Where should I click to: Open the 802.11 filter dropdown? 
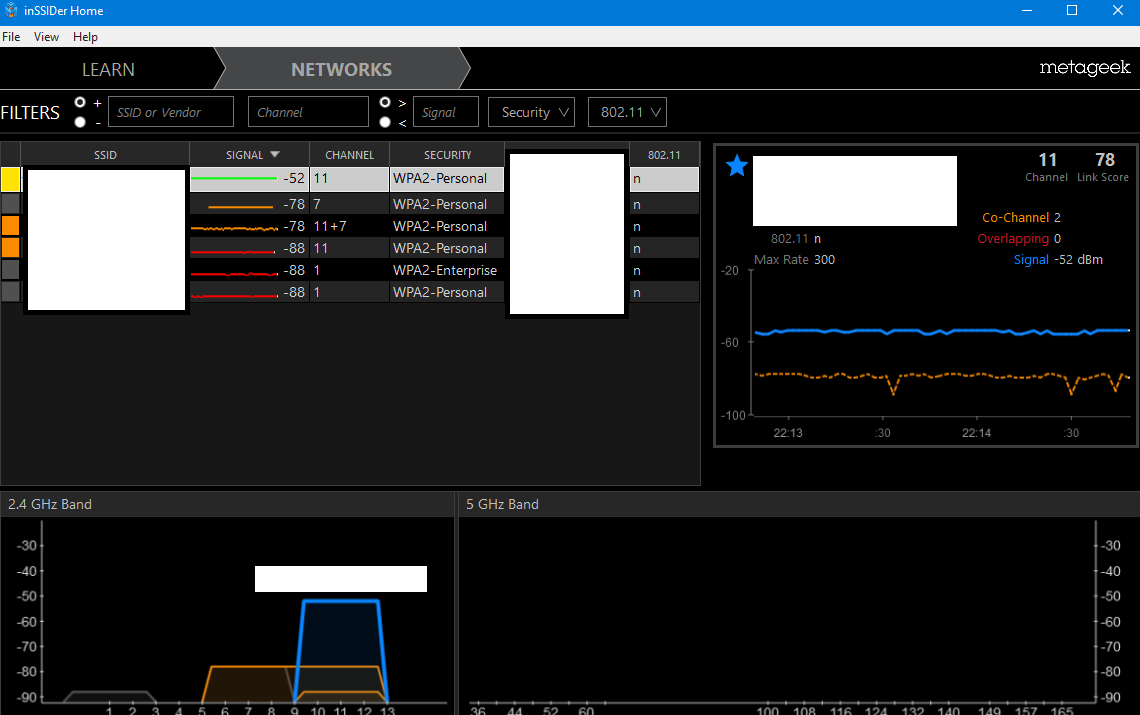point(627,112)
